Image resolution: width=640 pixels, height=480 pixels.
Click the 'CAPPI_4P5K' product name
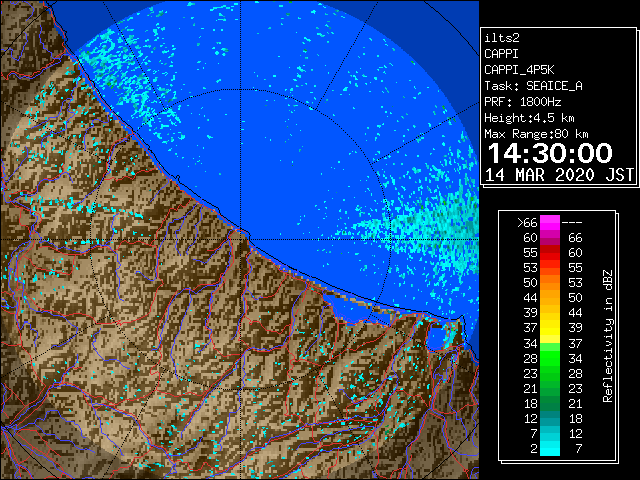519,70
